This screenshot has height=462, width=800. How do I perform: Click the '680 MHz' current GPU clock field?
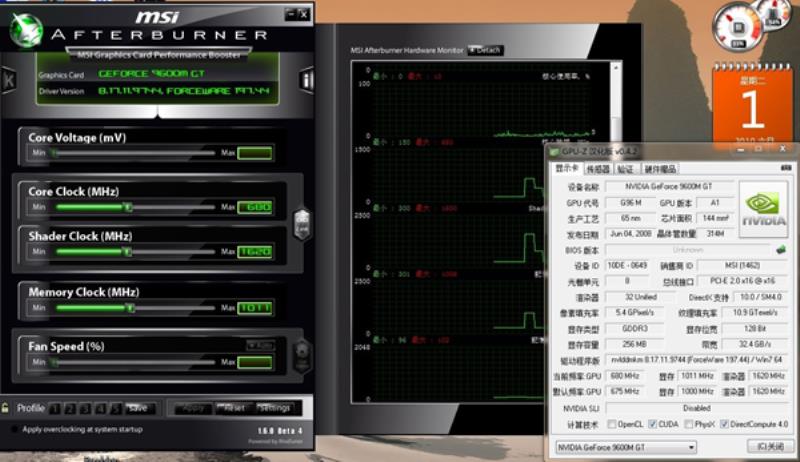coord(625,376)
